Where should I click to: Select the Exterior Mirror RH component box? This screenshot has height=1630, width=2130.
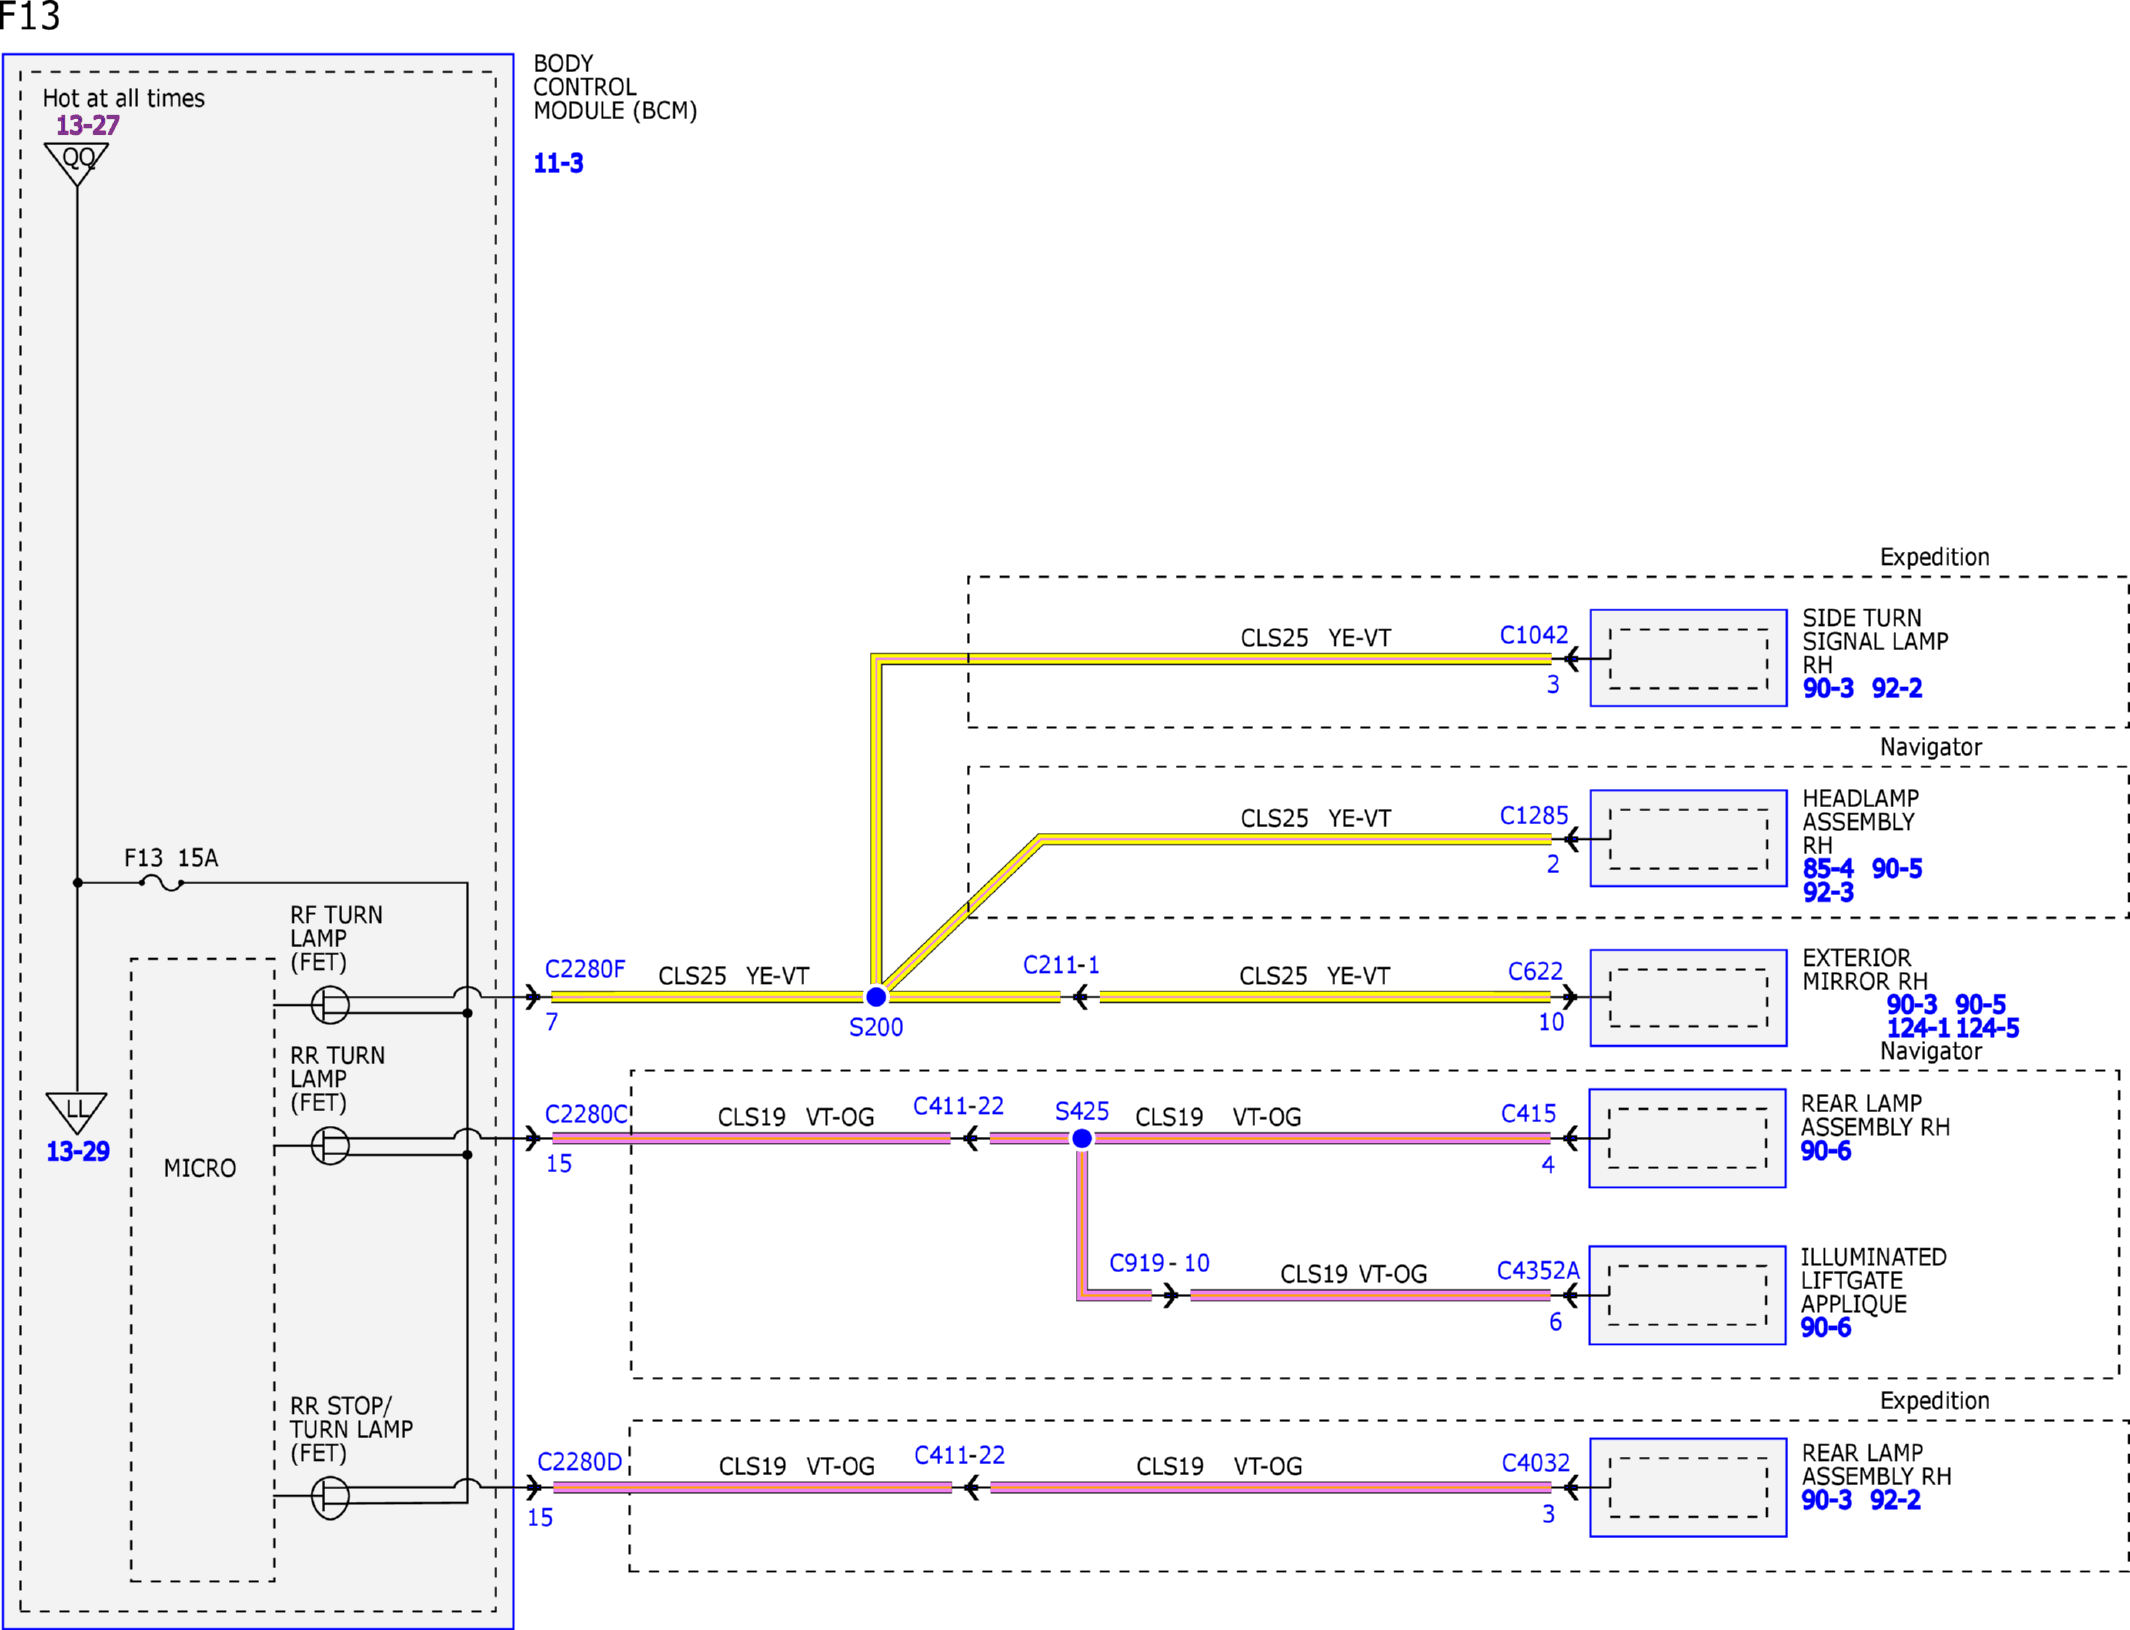(x=1688, y=997)
